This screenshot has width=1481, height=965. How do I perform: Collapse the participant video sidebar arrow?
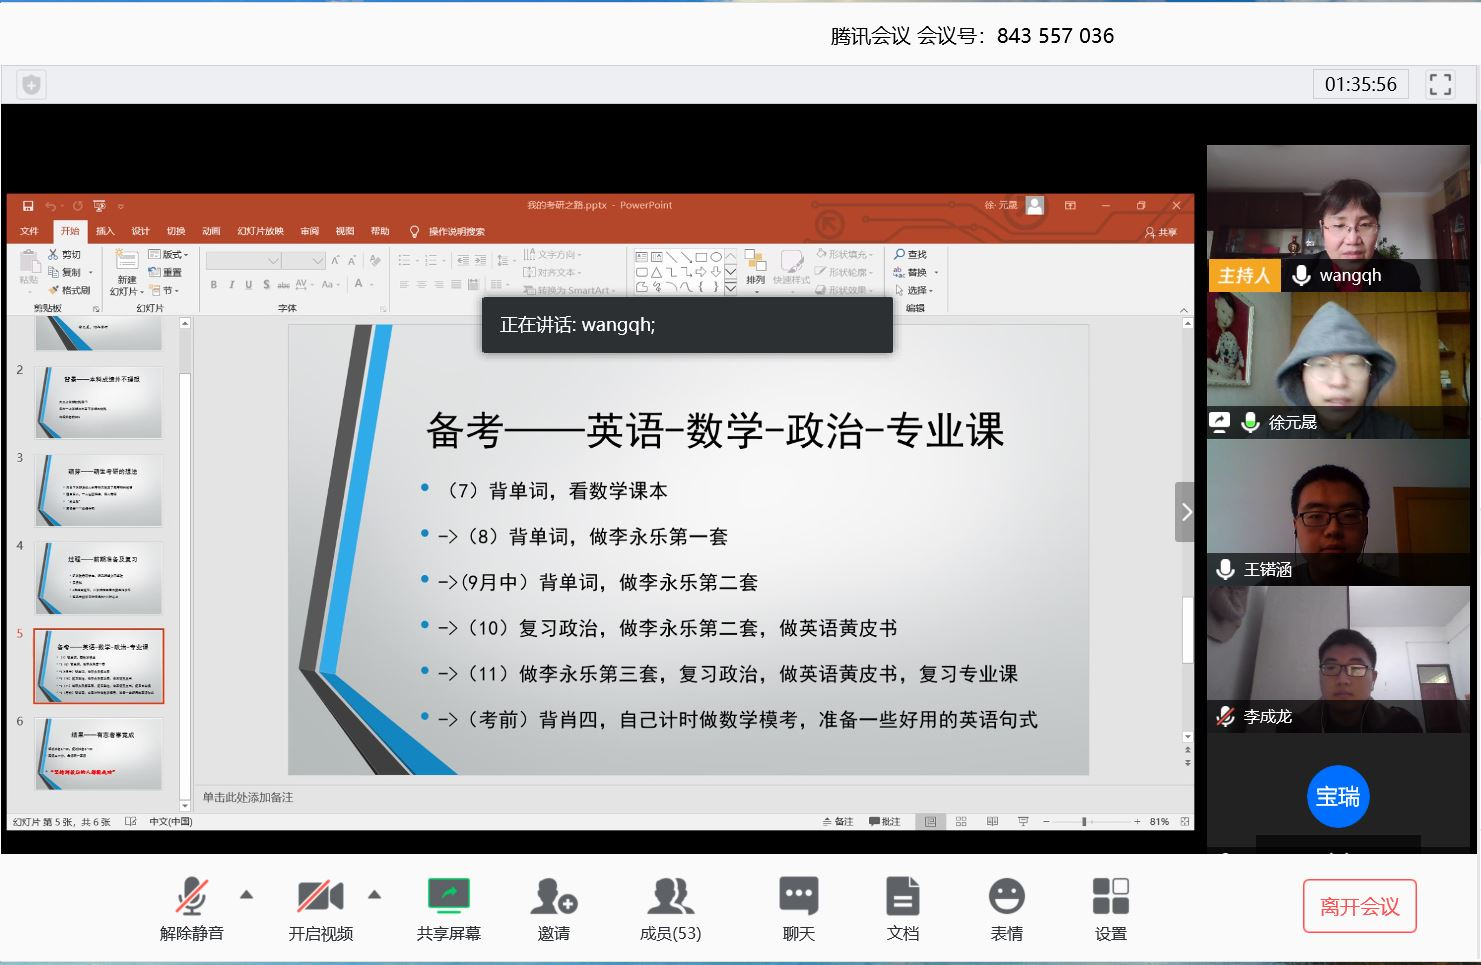pyautogui.click(x=1185, y=512)
